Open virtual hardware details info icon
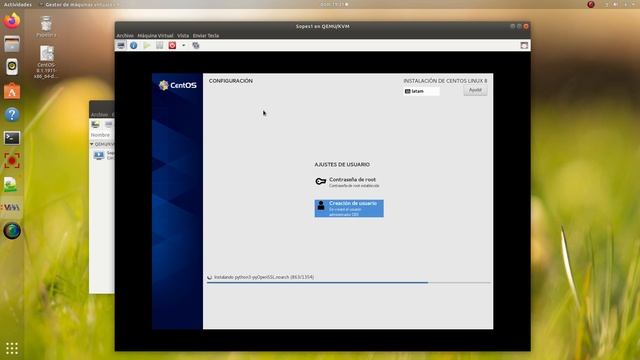 (x=133, y=45)
